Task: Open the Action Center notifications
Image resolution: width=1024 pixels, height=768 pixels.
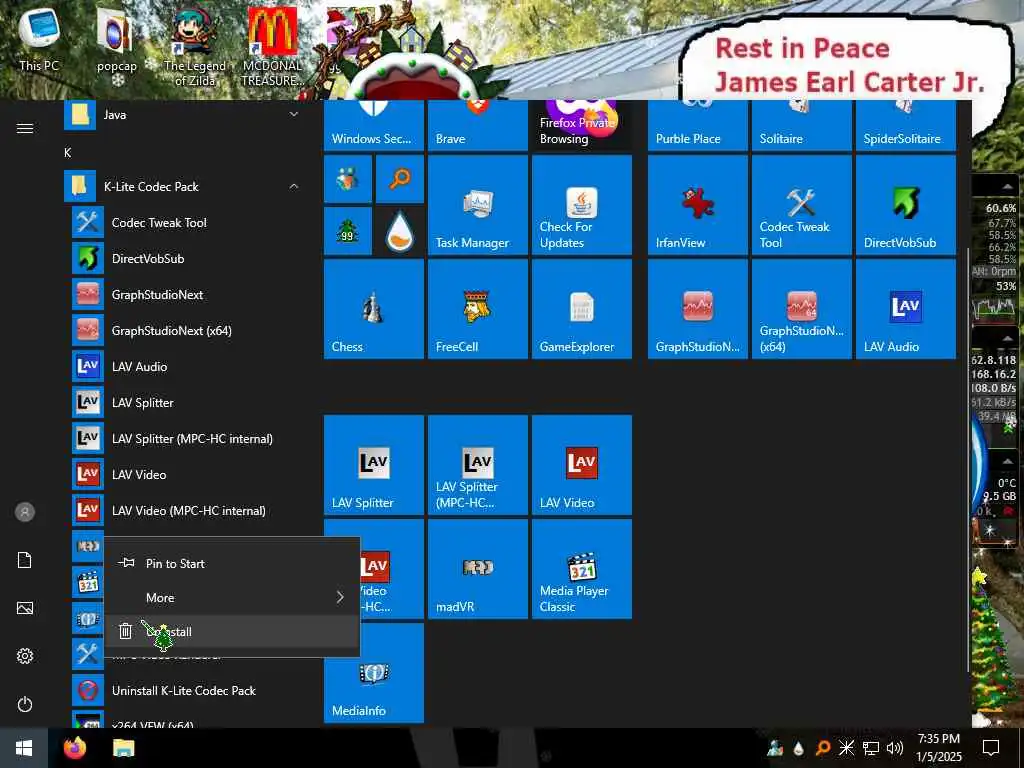Action: pos(991,748)
